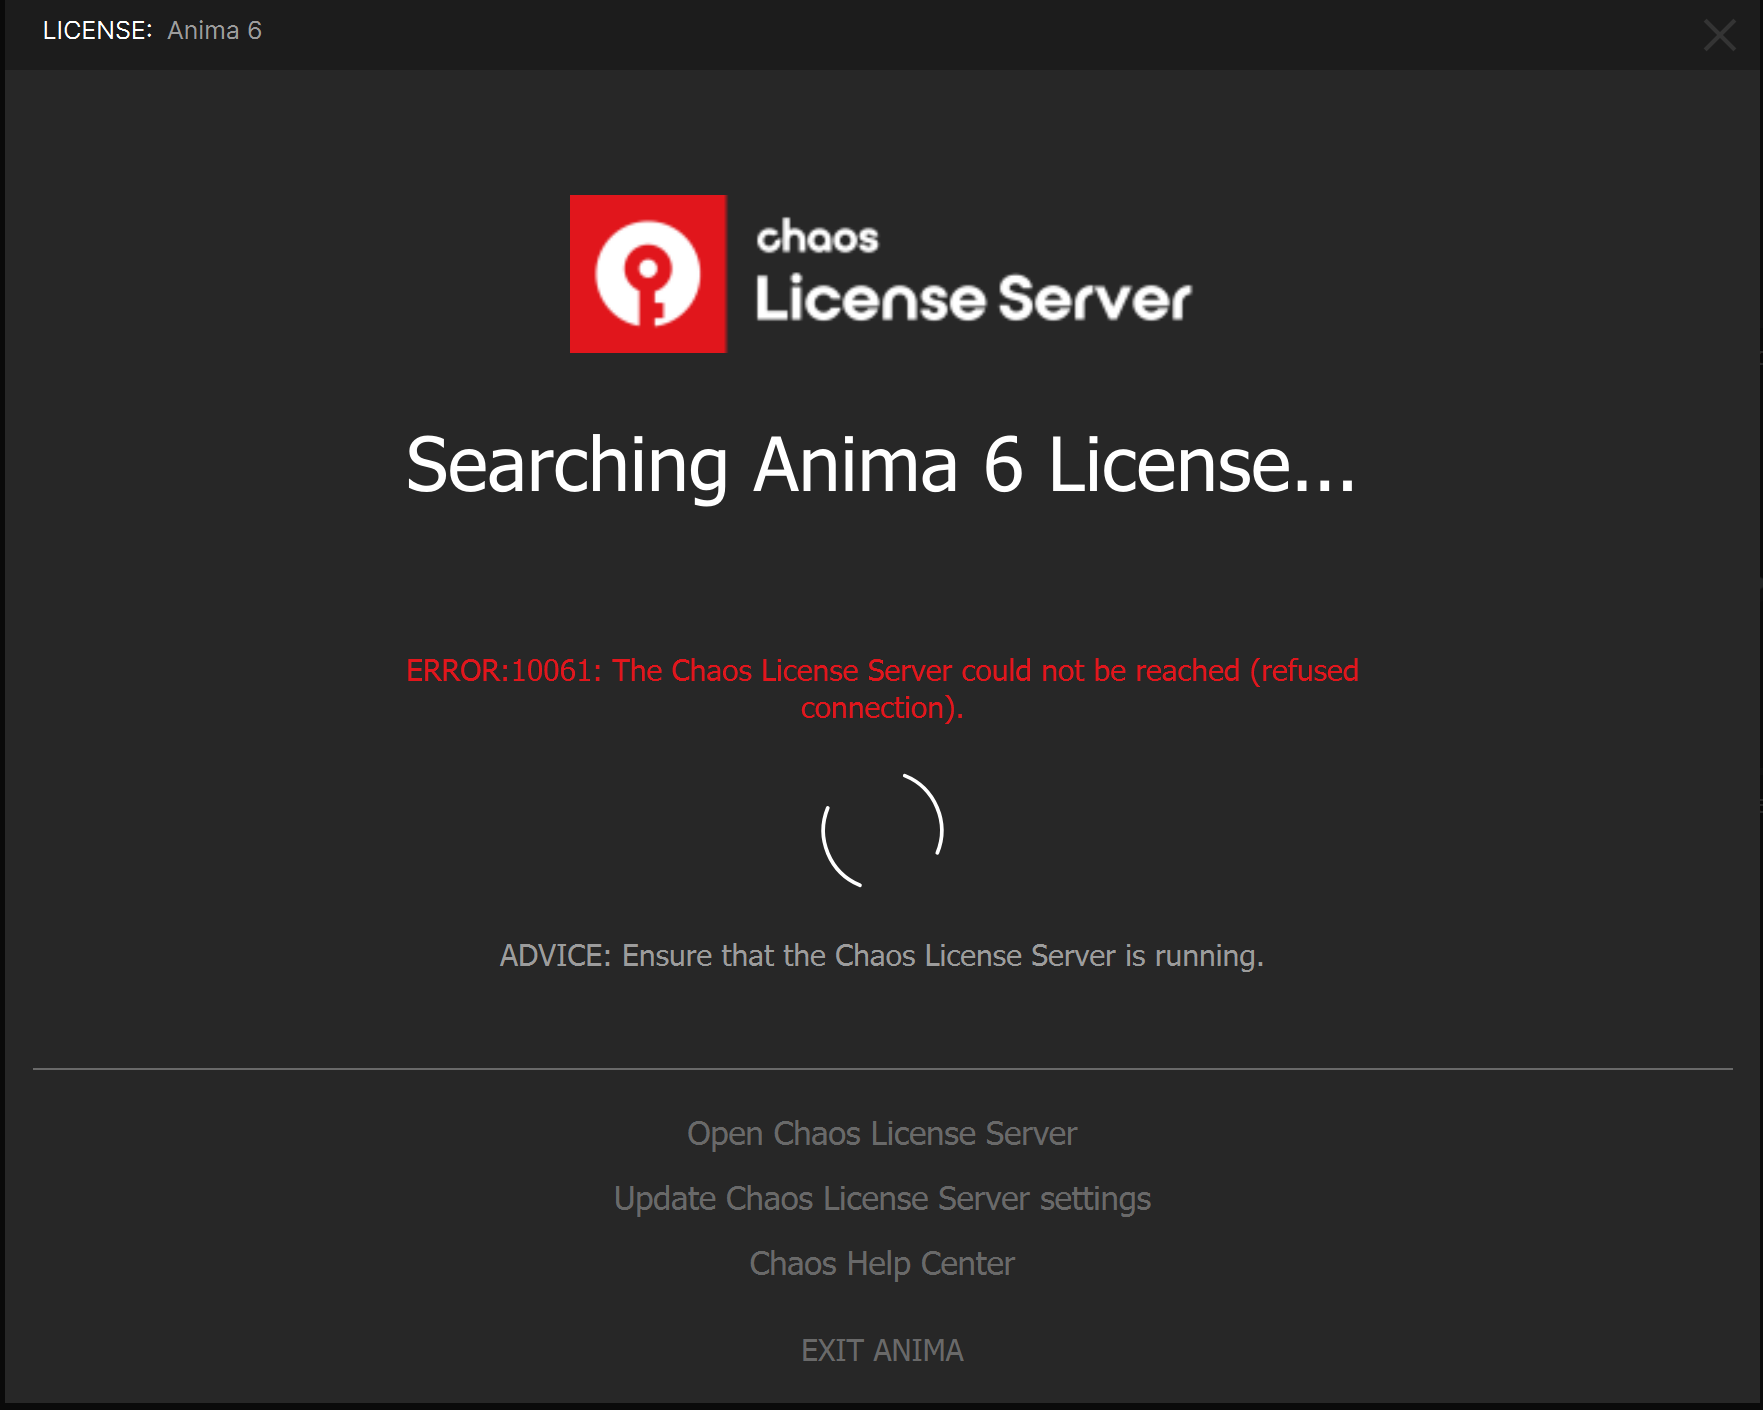The width and height of the screenshot is (1763, 1410).
Task: Click the ADVICE Ensure server is running text
Action: [882, 956]
